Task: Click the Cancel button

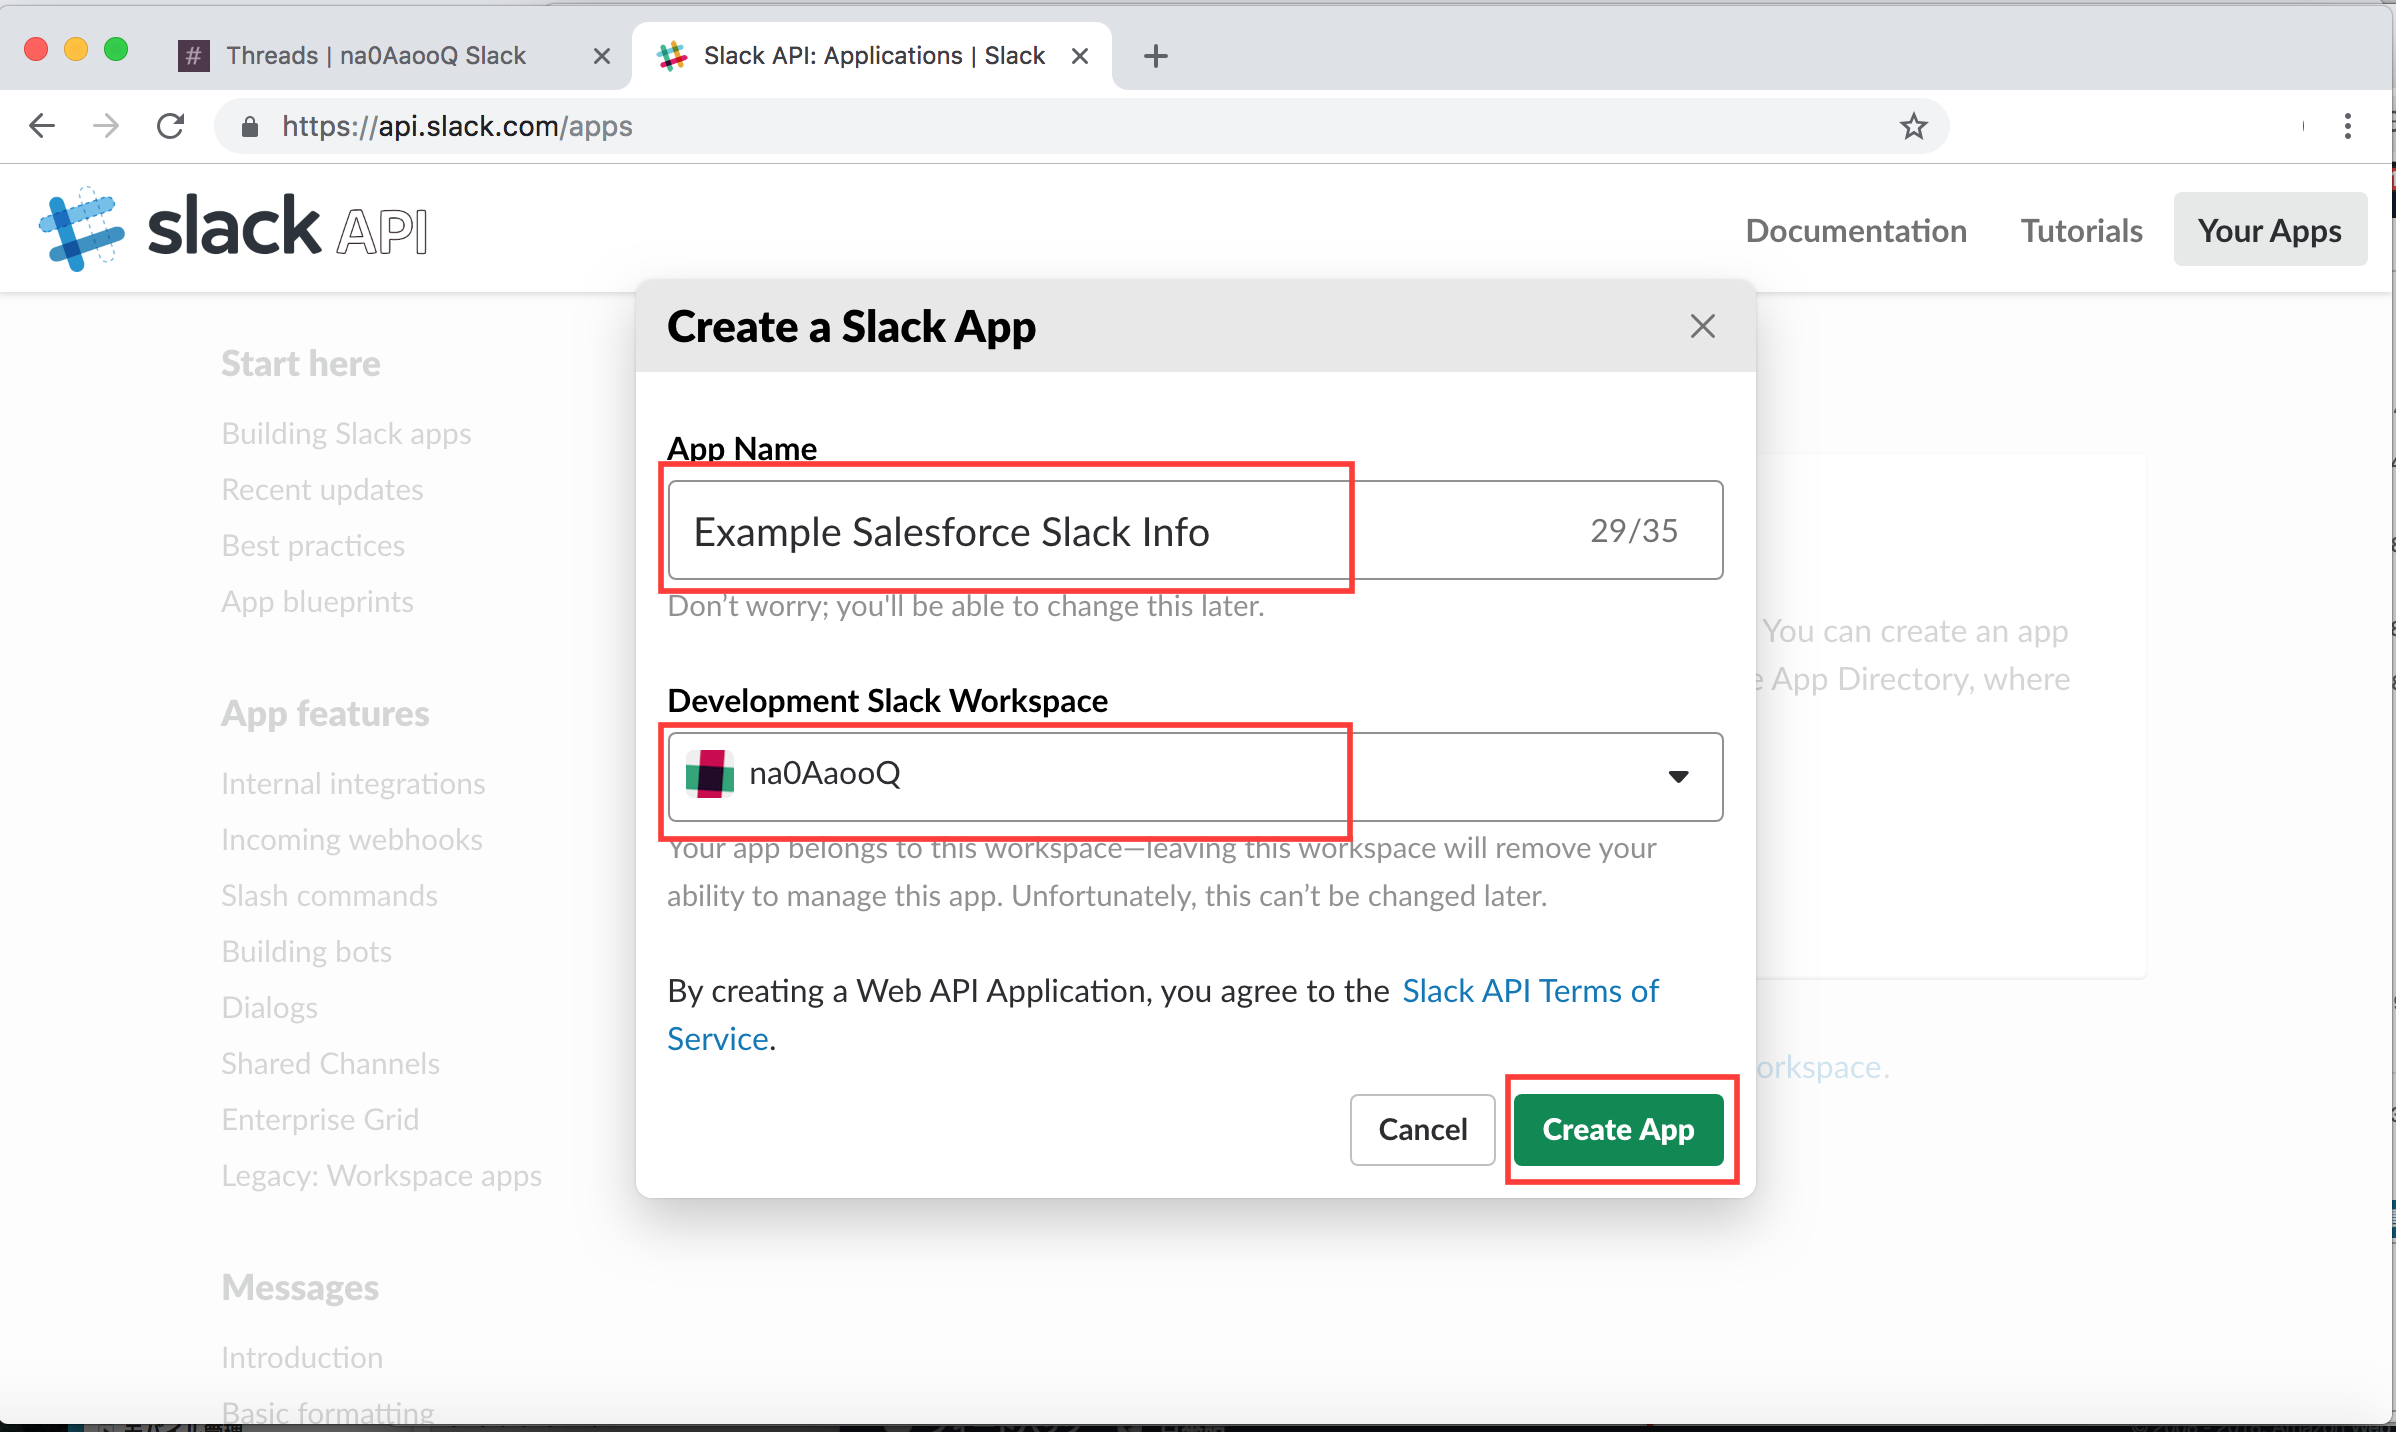Action: pos(1422,1130)
